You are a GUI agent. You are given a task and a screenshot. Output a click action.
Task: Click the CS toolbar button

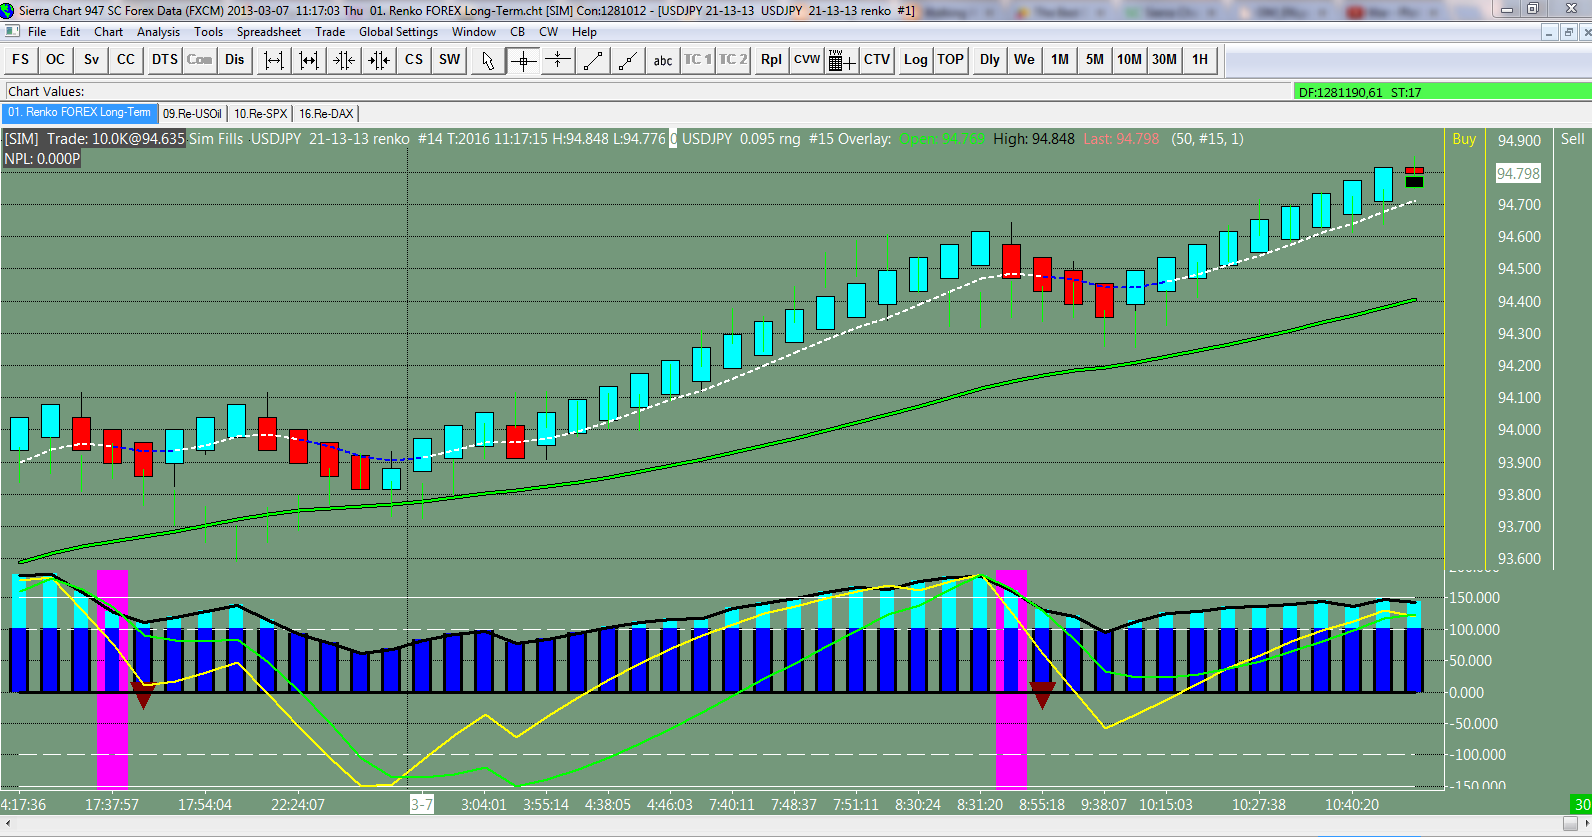pyautogui.click(x=414, y=60)
